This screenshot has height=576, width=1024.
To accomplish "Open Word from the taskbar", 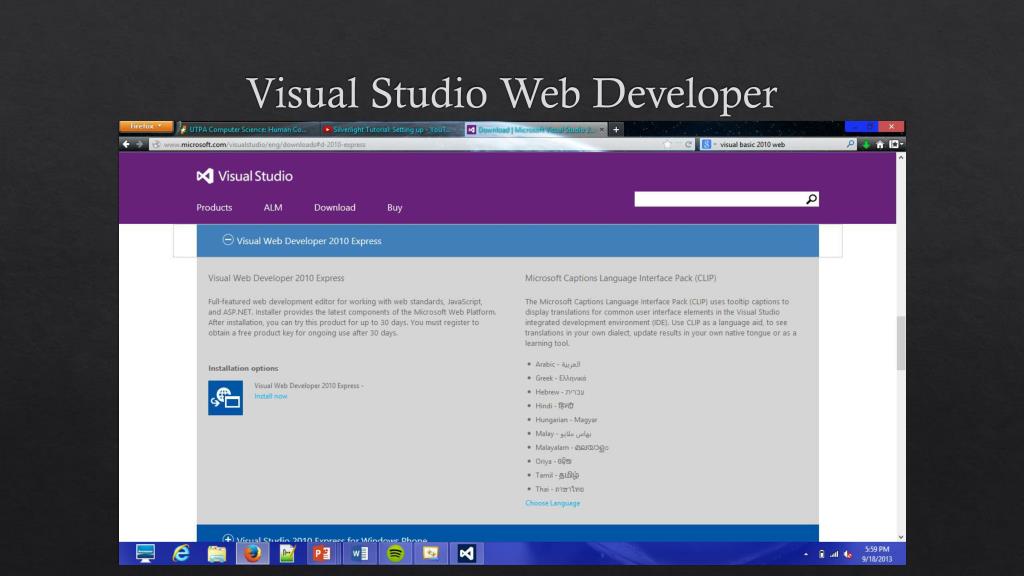I will pyautogui.click(x=359, y=553).
